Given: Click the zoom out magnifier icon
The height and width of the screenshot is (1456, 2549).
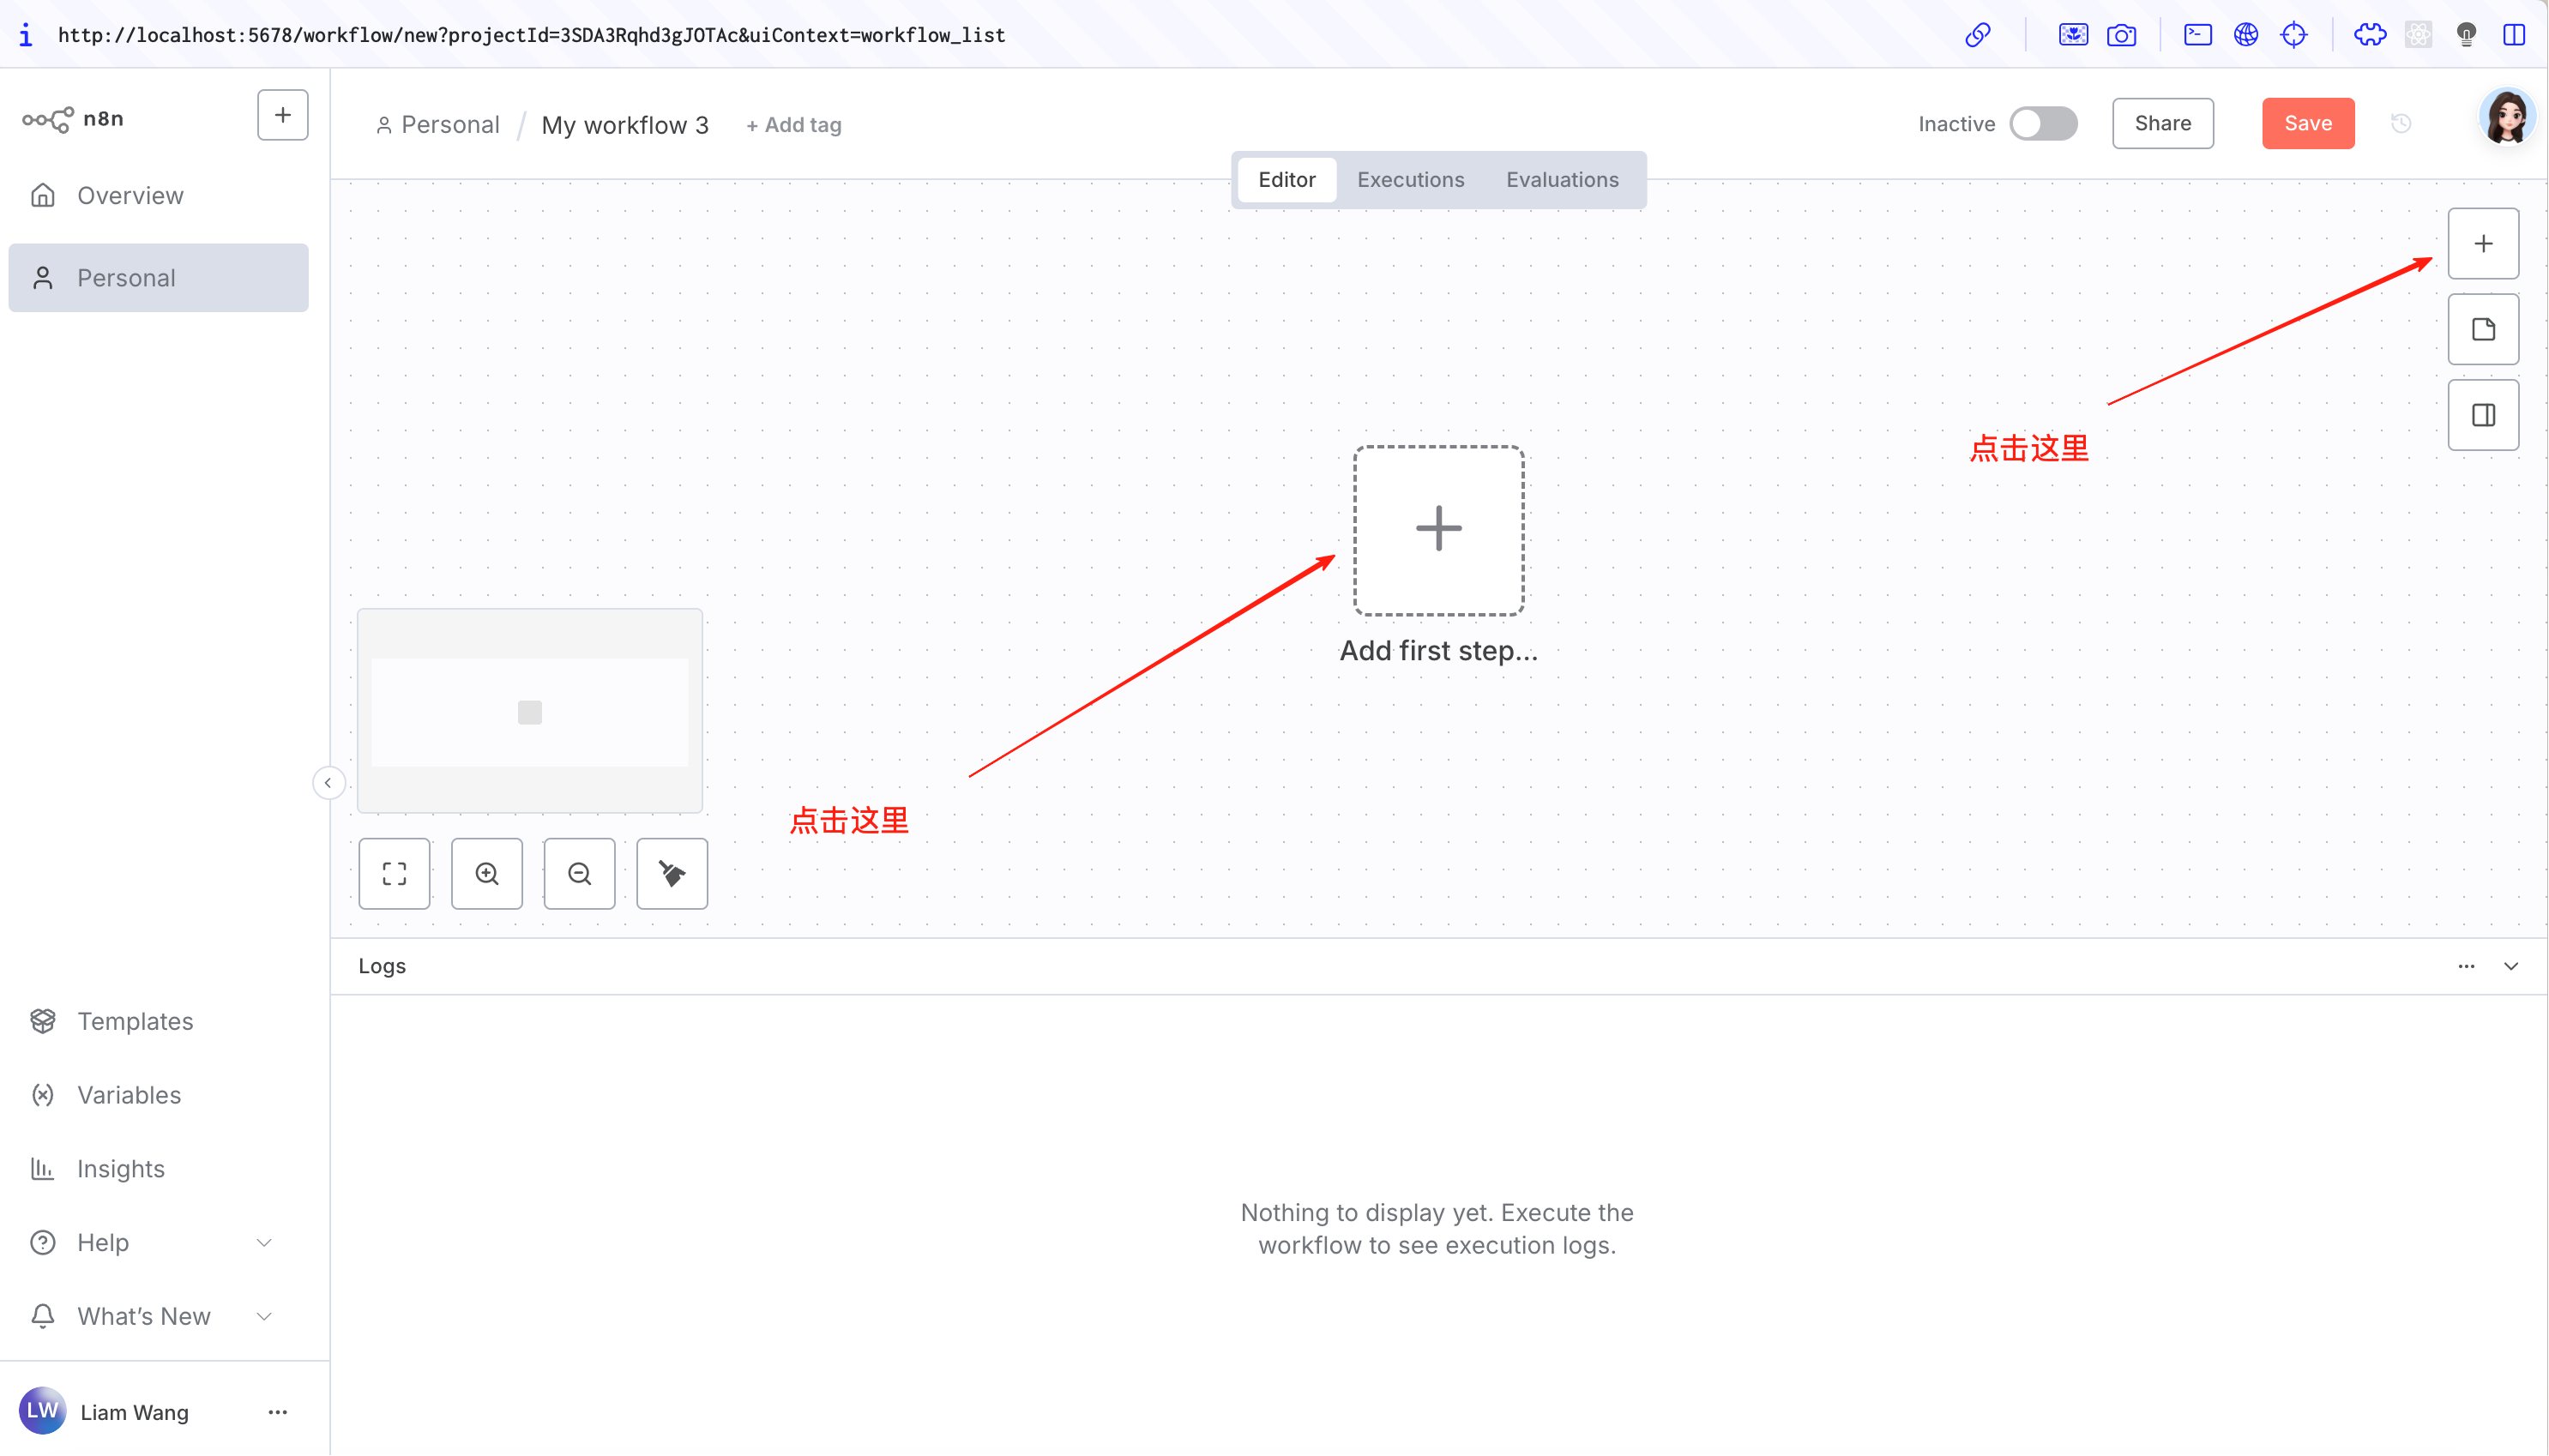Looking at the screenshot, I should coord(579,873).
